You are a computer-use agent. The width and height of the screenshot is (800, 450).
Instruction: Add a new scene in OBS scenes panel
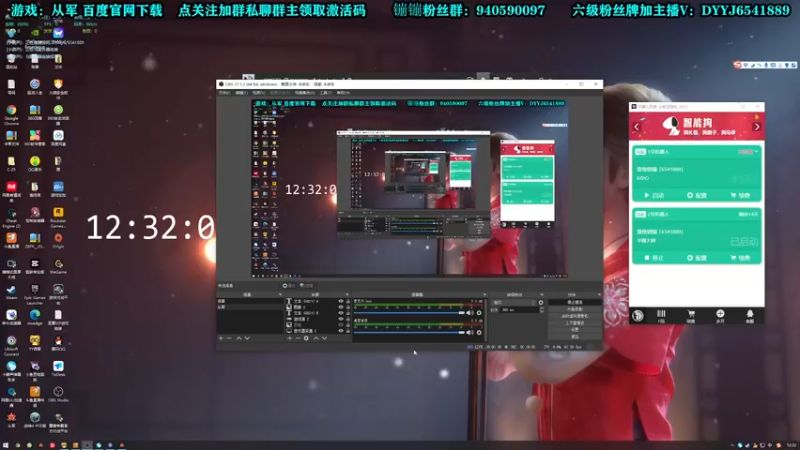click(221, 338)
